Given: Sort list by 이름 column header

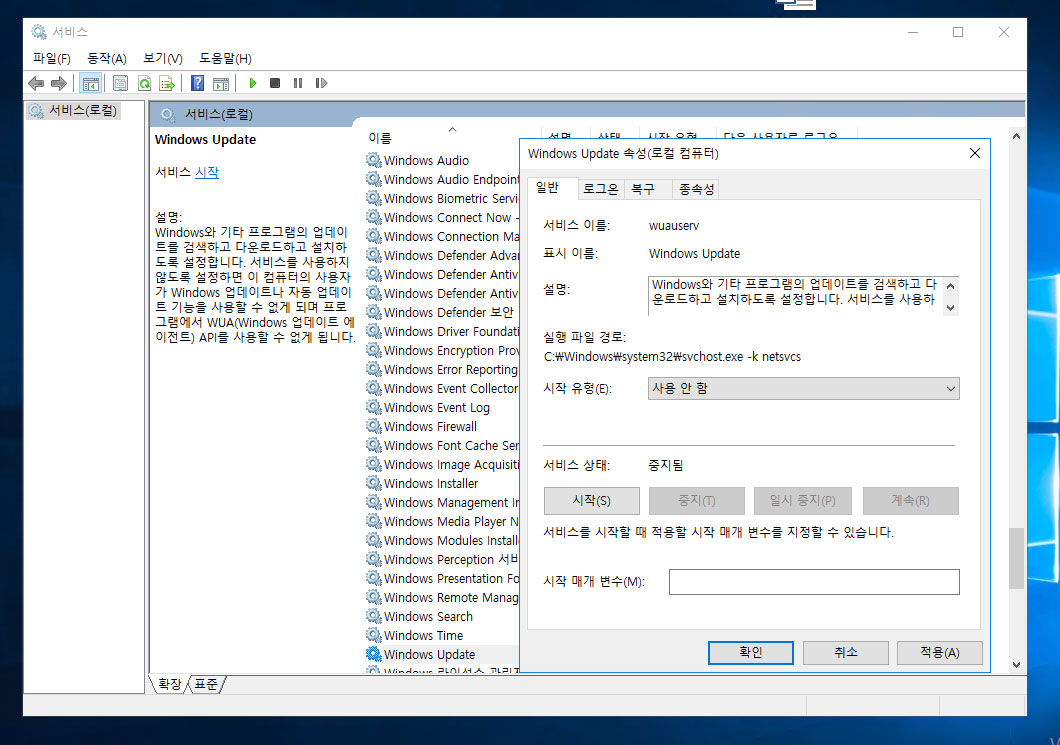Looking at the screenshot, I should click(381, 138).
